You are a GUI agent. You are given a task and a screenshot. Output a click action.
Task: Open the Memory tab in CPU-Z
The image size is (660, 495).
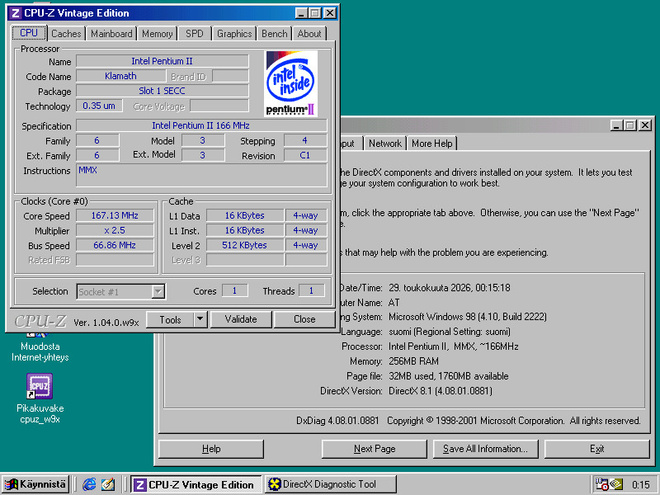pyautogui.click(x=157, y=34)
